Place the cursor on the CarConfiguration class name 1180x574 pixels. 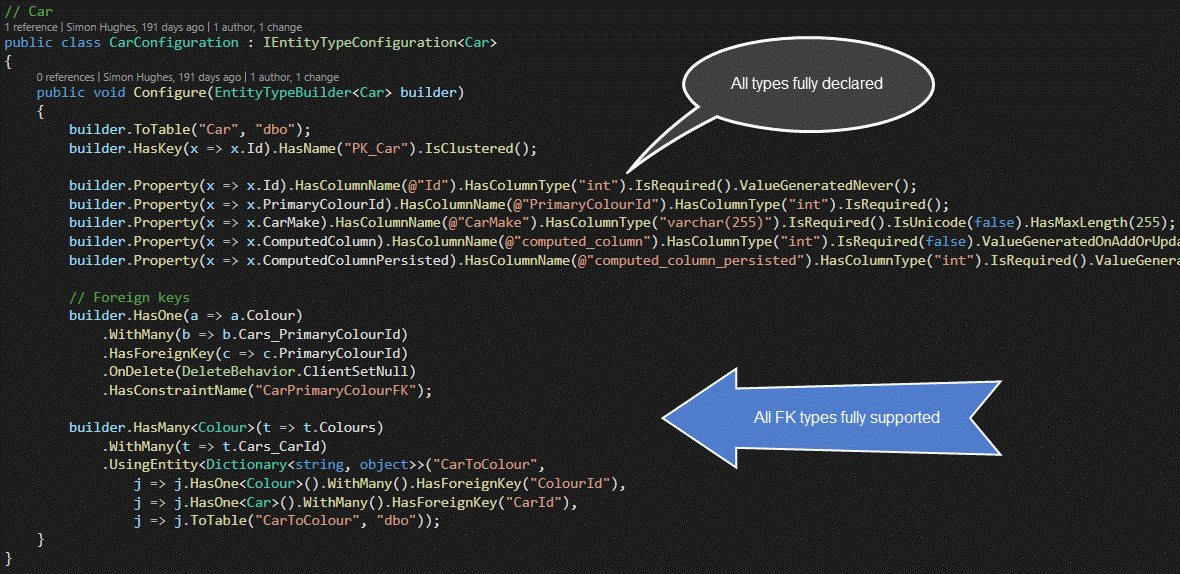pos(174,43)
